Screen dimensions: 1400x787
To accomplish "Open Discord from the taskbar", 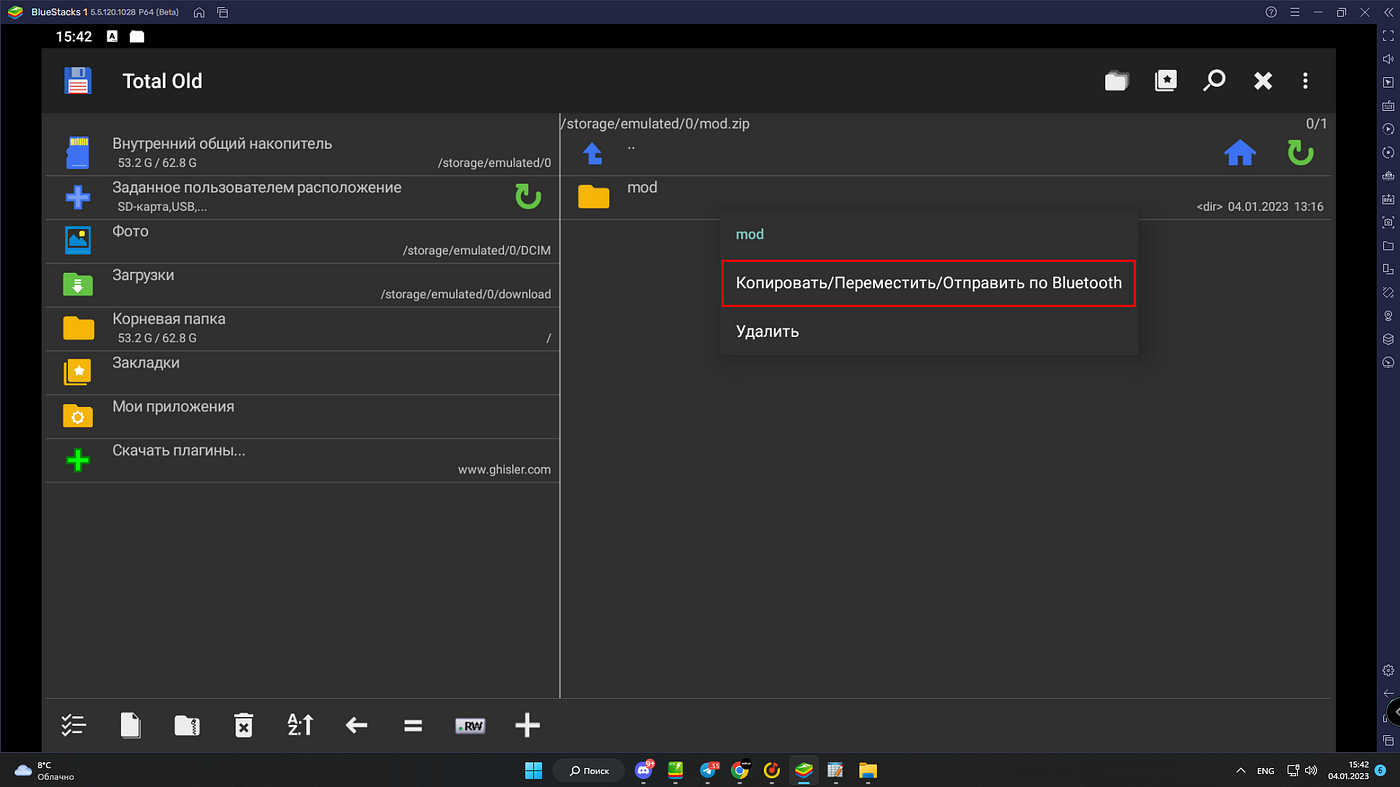I will pyautogui.click(x=644, y=770).
